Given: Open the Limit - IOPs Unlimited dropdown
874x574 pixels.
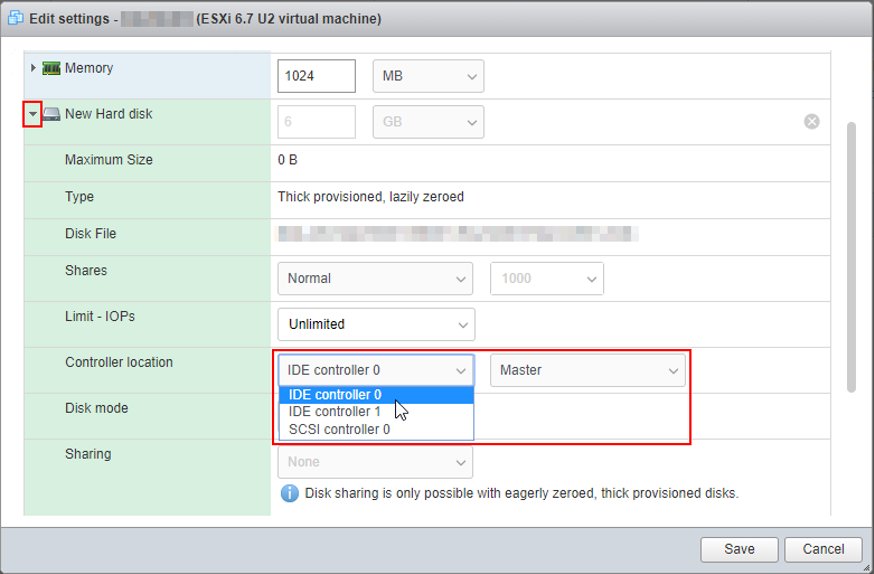Looking at the screenshot, I should pyautogui.click(x=376, y=324).
